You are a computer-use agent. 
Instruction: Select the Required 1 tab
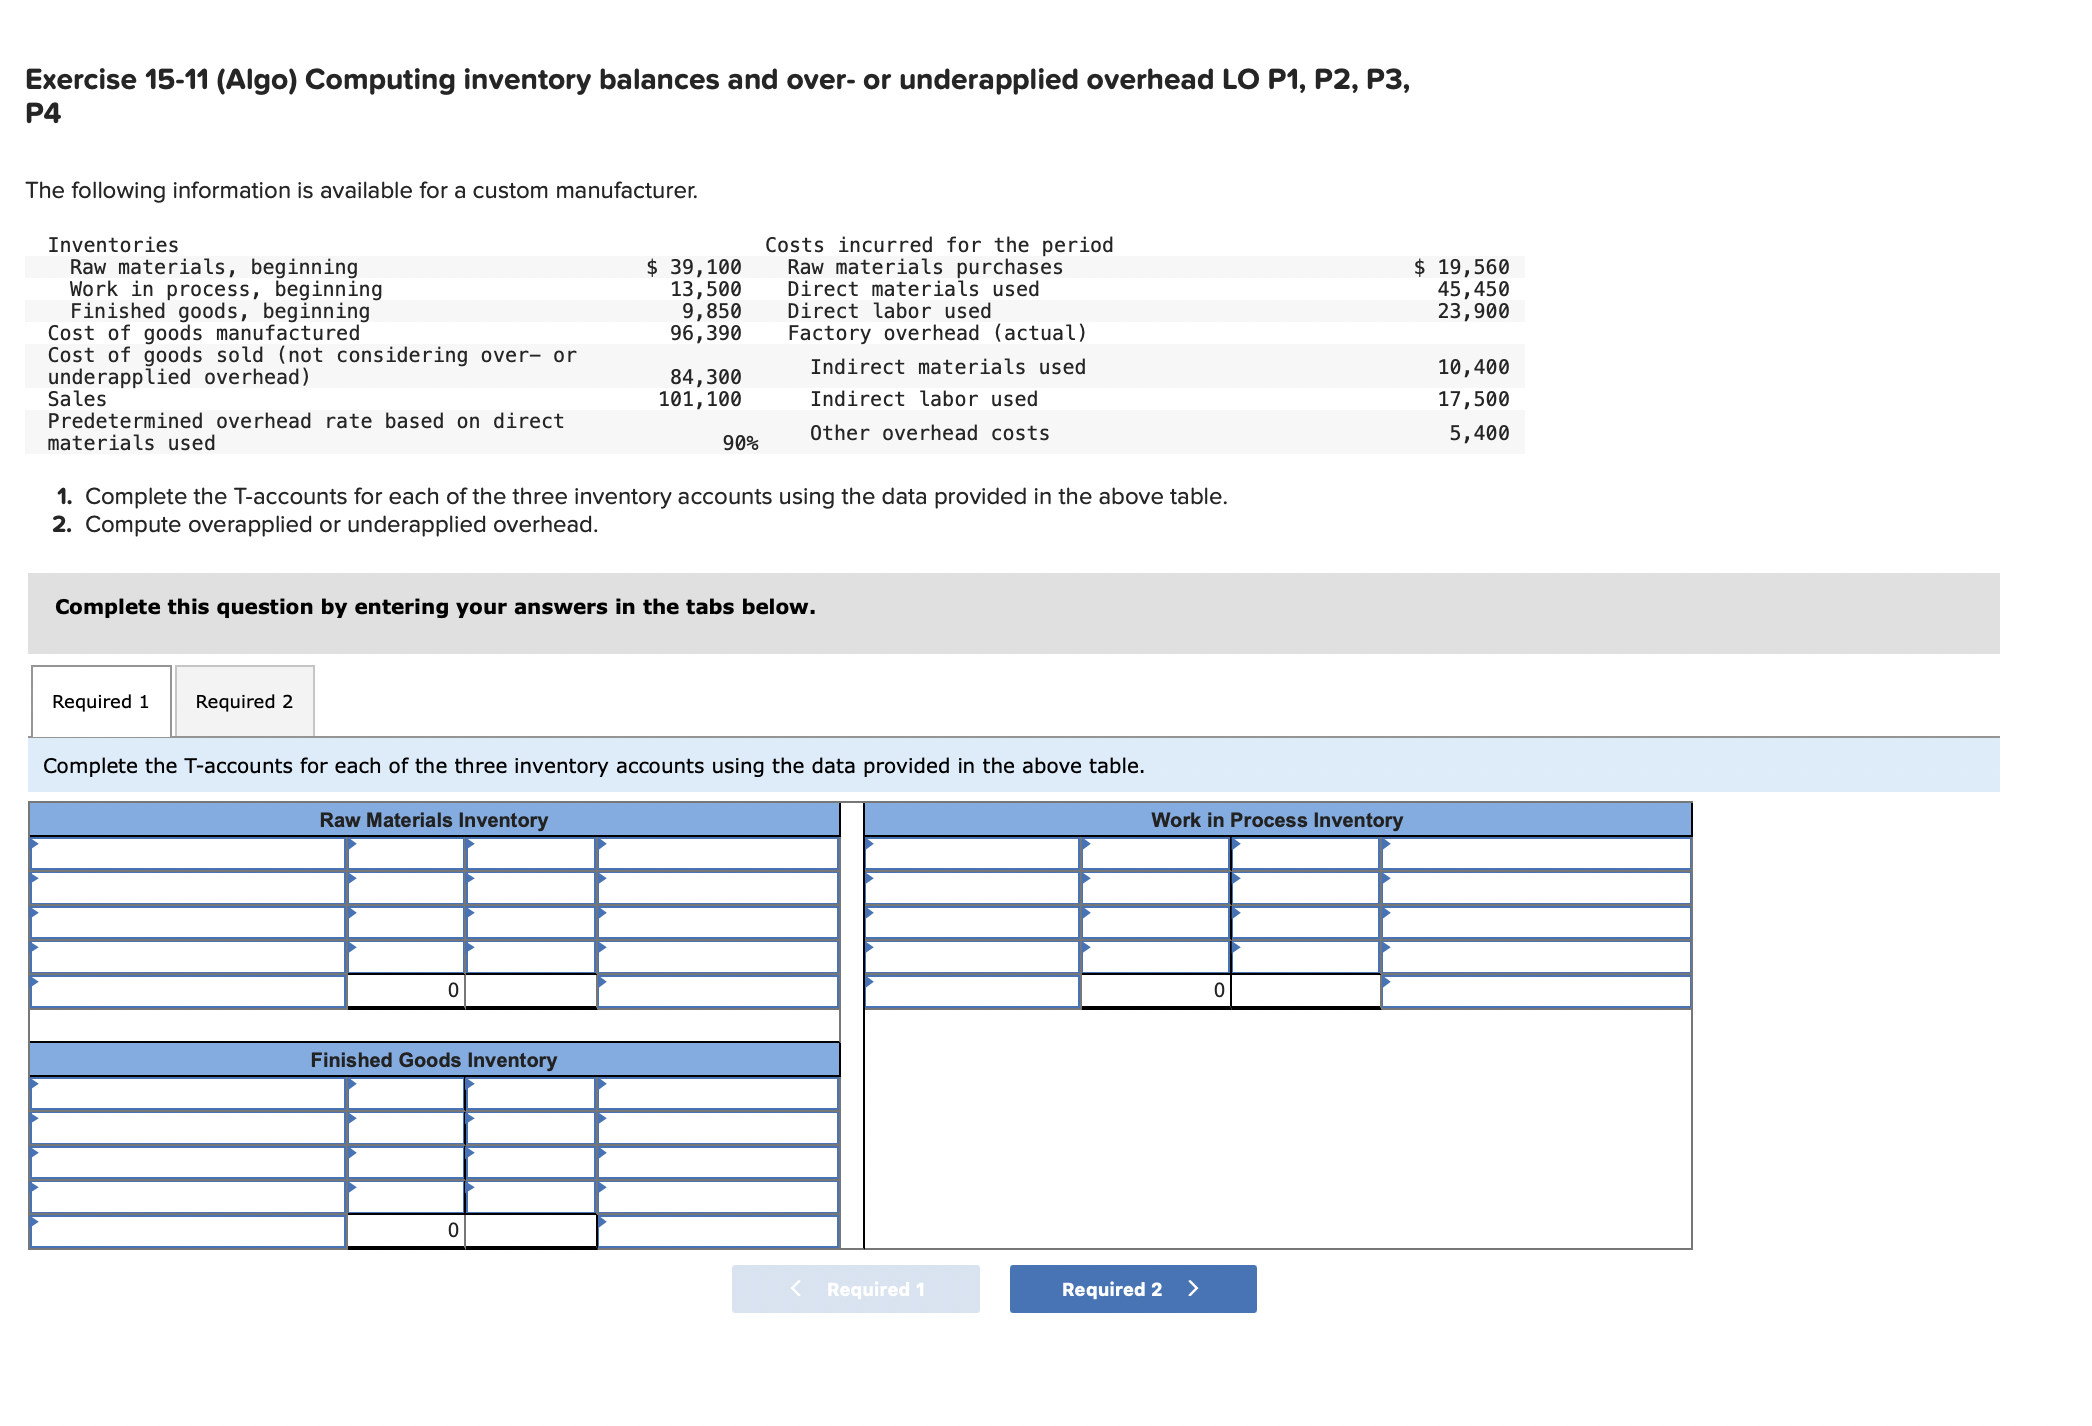click(100, 701)
